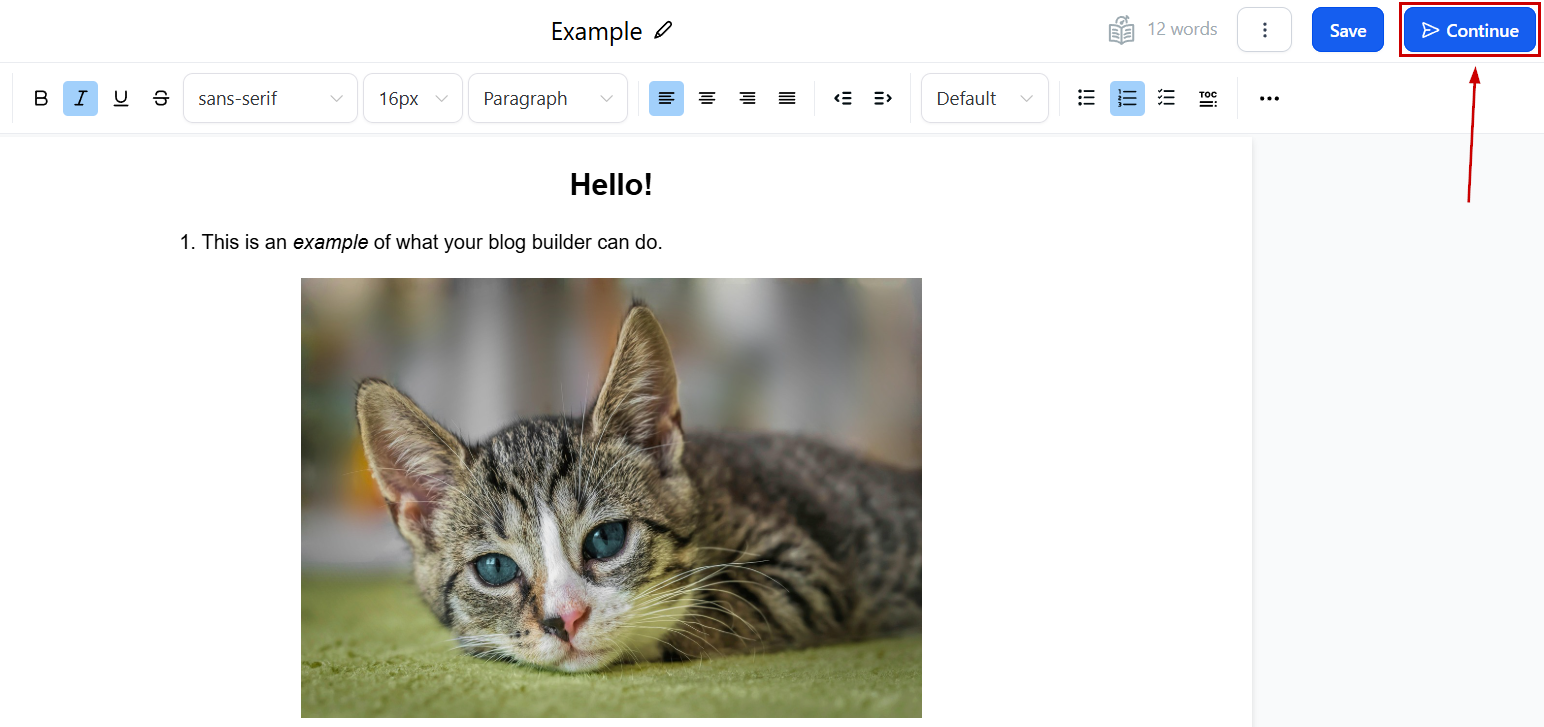Open the Paragraph style dropdown
This screenshot has width=1544, height=727.
(x=548, y=98)
